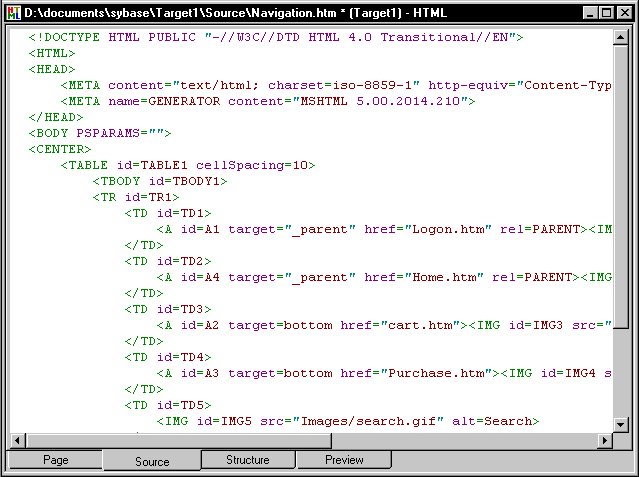Click the <BODY PSPARAMS=""> line

click(100, 133)
